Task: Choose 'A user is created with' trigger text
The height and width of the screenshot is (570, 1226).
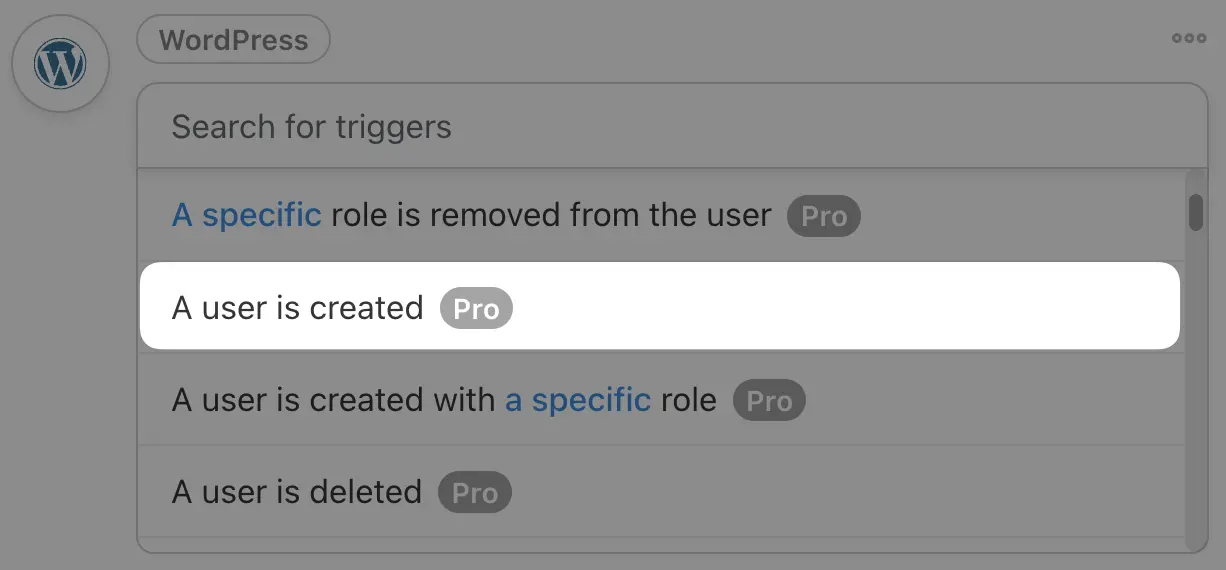Action: [x=333, y=400]
